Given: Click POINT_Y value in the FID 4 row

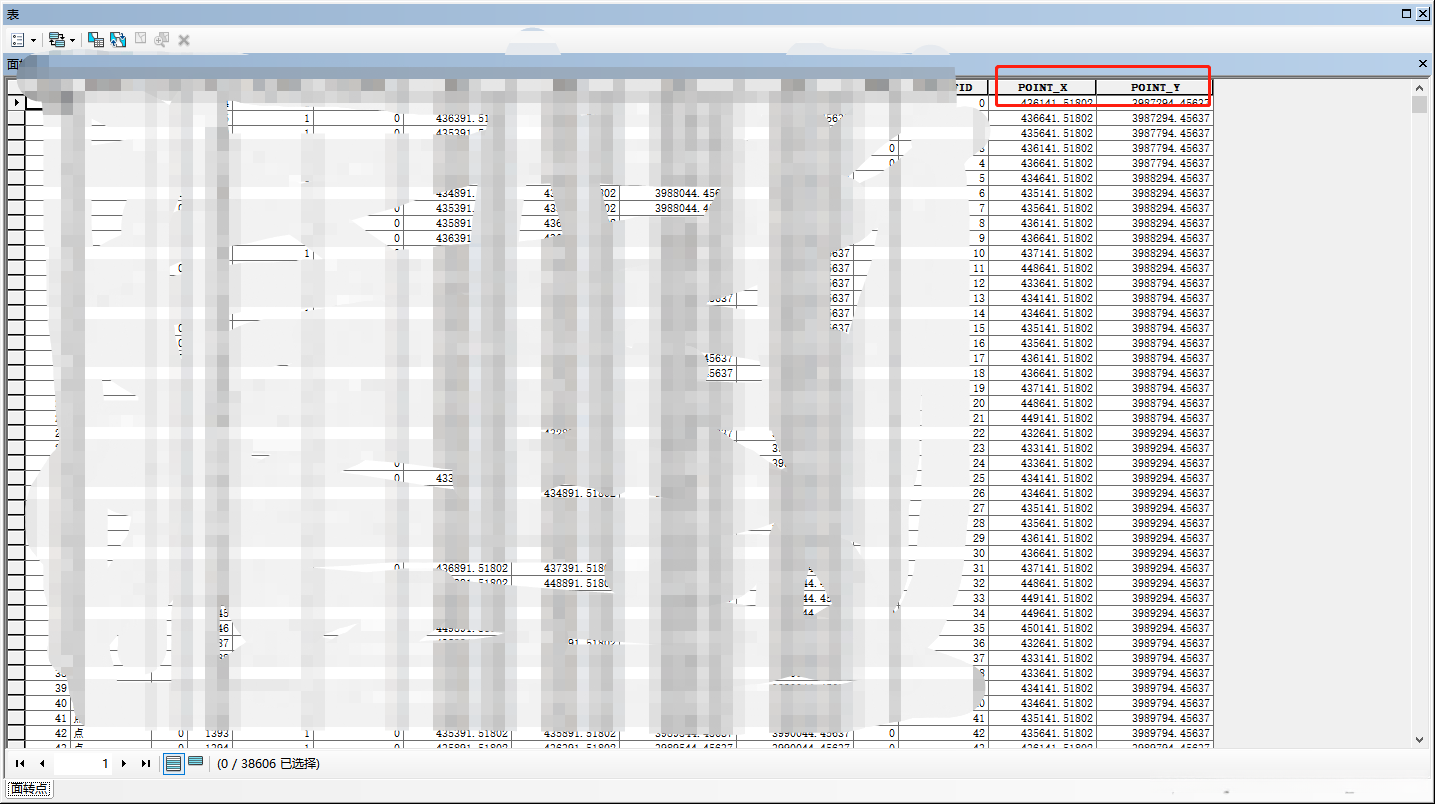Looking at the screenshot, I should 1155,163.
